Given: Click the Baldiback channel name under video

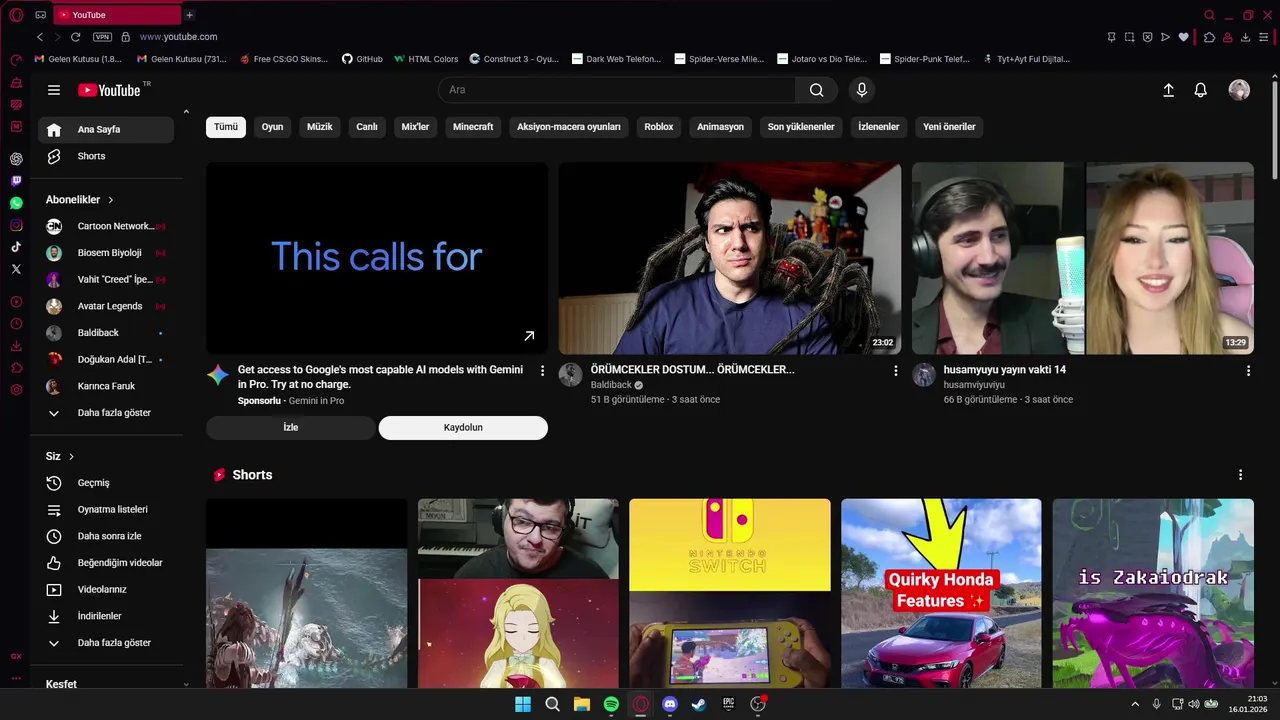Looking at the screenshot, I should point(612,385).
